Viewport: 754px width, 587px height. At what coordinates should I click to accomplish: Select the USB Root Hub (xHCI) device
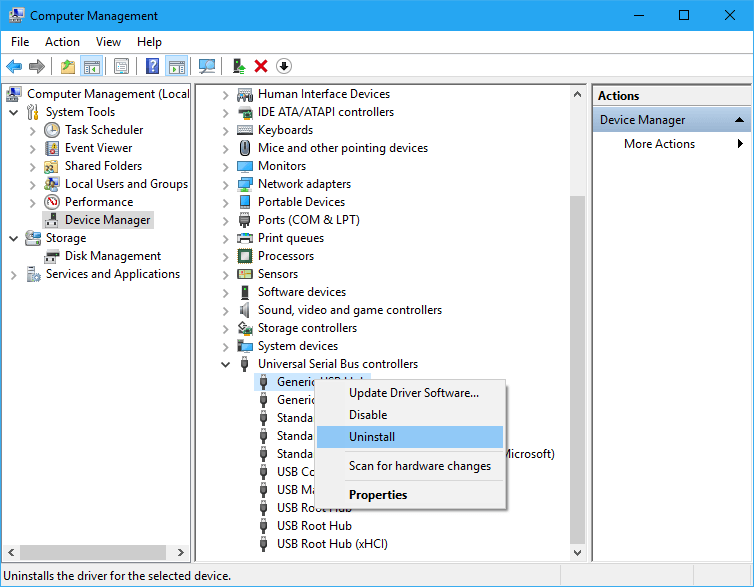(x=332, y=544)
